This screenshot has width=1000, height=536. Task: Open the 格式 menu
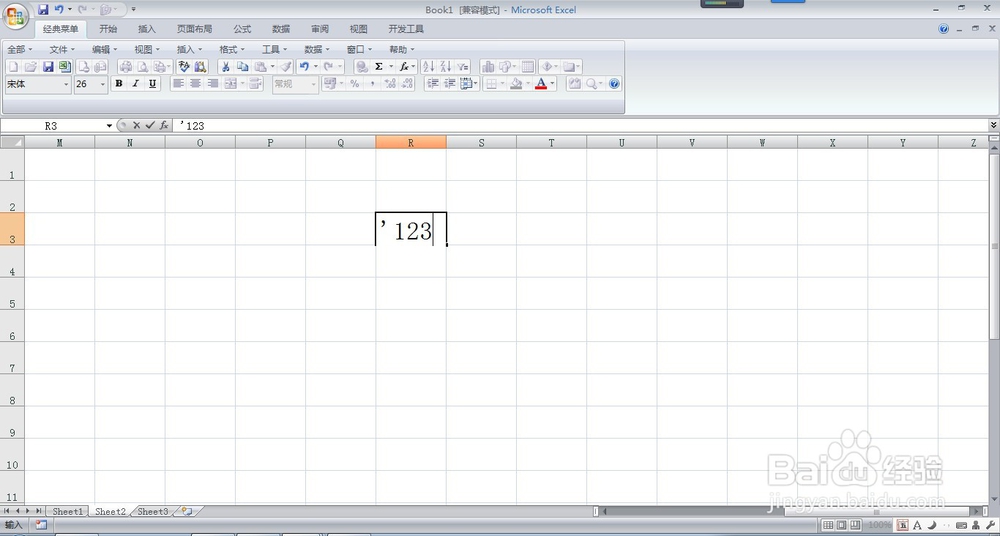[232, 49]
